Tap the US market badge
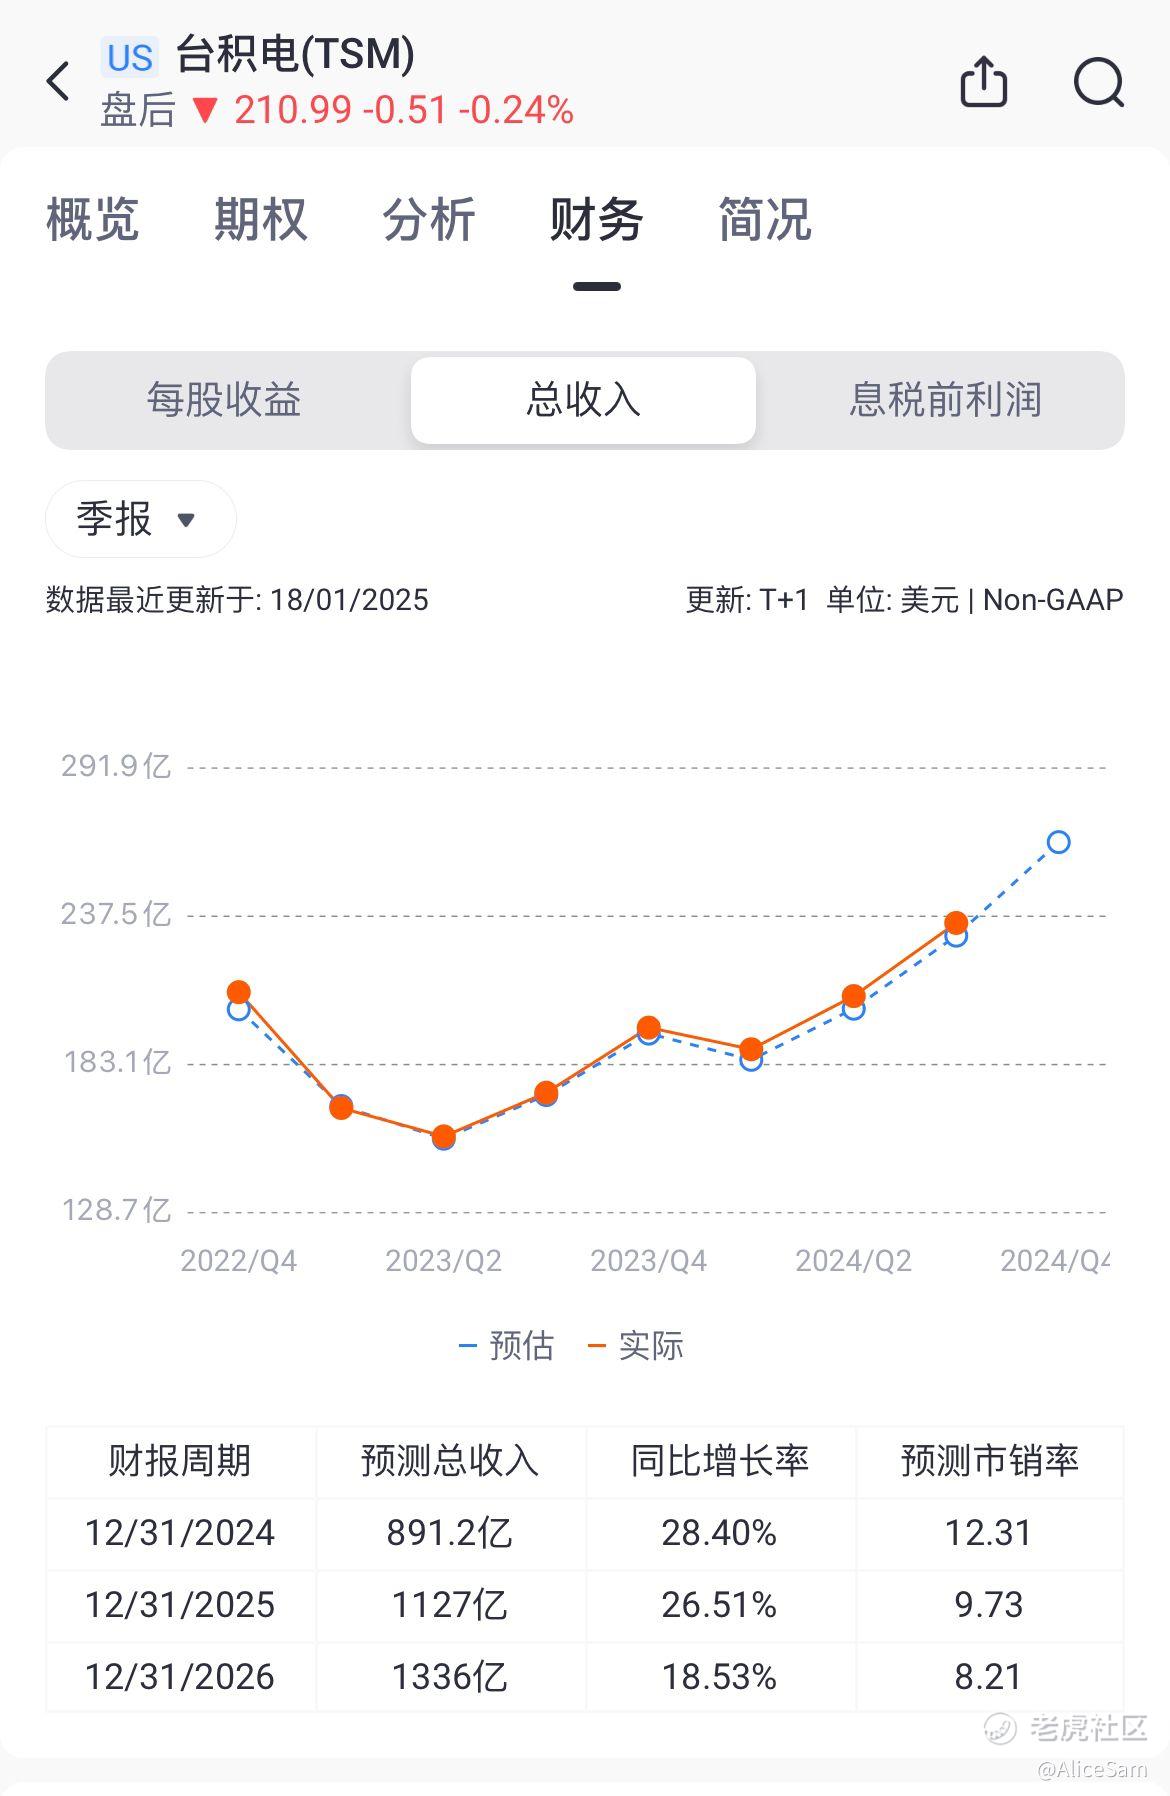Screen dimensions: 1170x1796 click(x=130, y=58)
